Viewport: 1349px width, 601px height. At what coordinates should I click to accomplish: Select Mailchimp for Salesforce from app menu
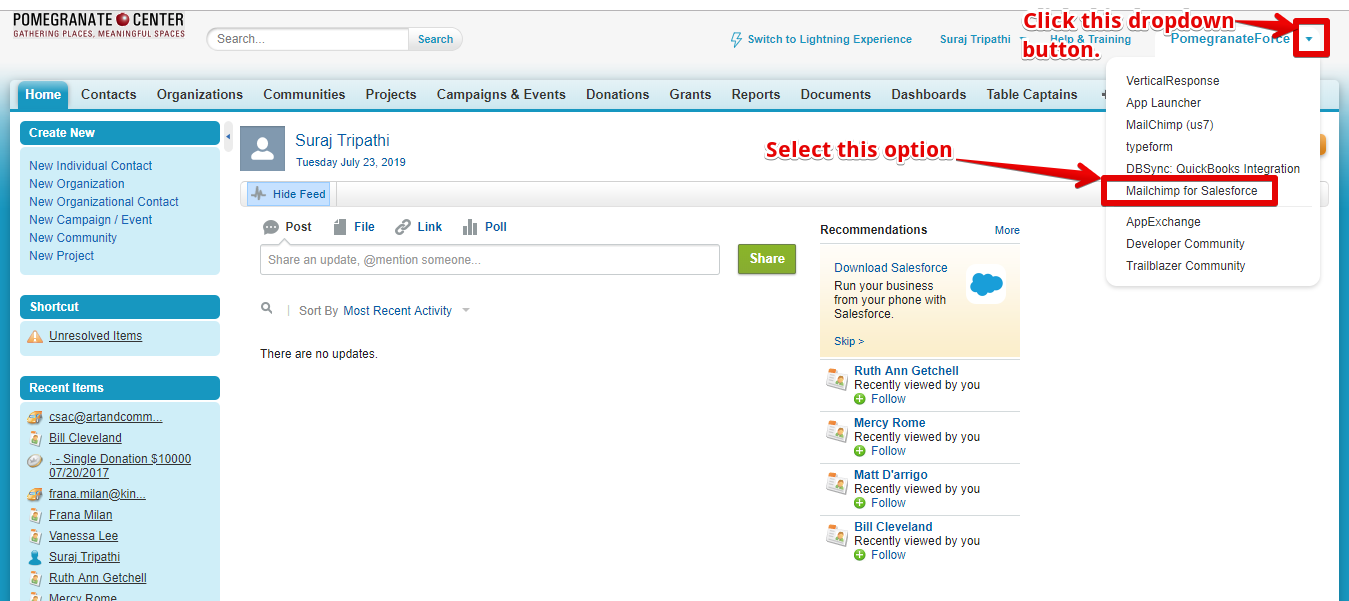1191,191
